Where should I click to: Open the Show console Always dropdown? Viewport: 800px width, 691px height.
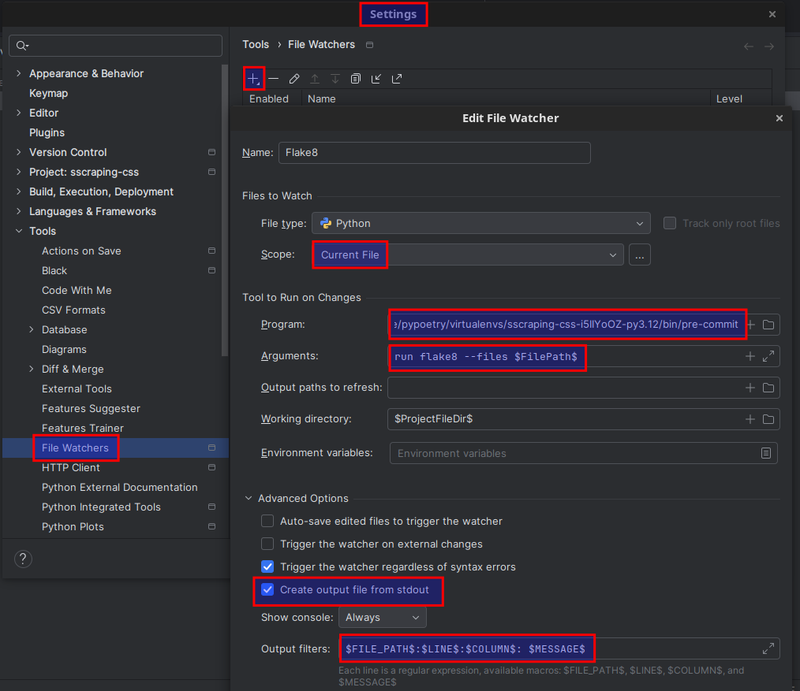(383, 618)
